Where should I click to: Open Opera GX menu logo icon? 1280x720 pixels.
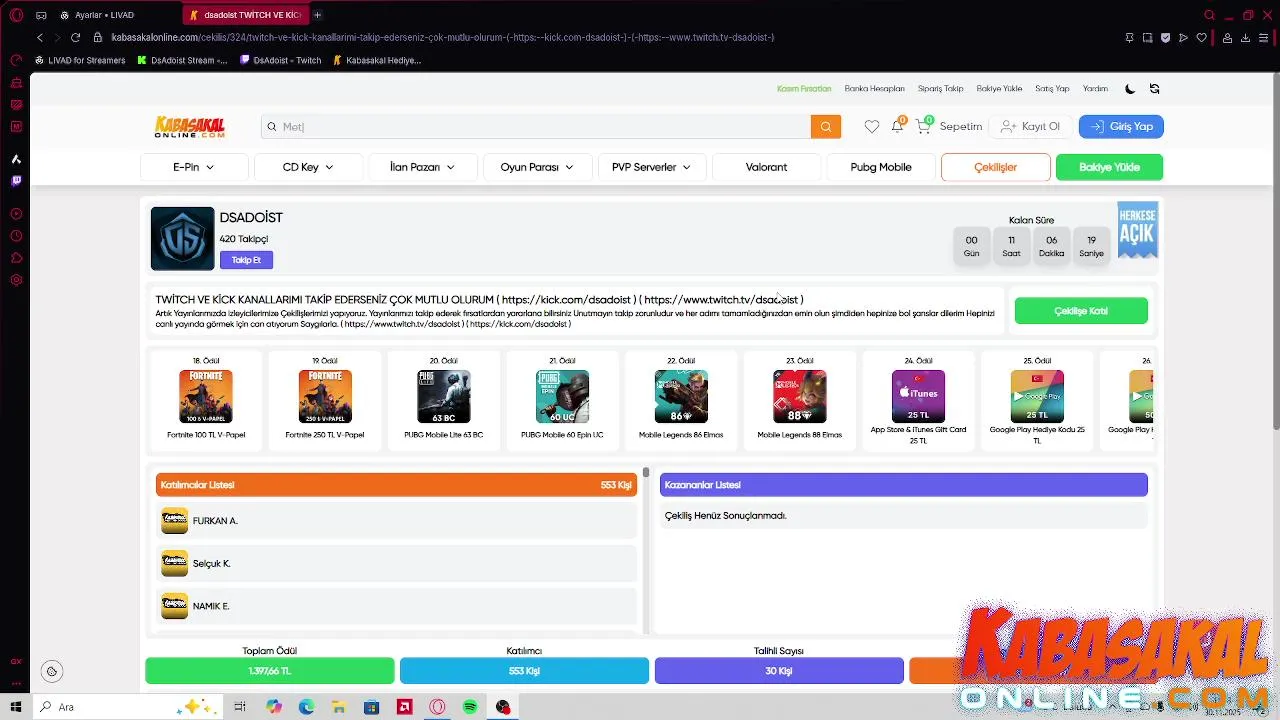(16, 15)
